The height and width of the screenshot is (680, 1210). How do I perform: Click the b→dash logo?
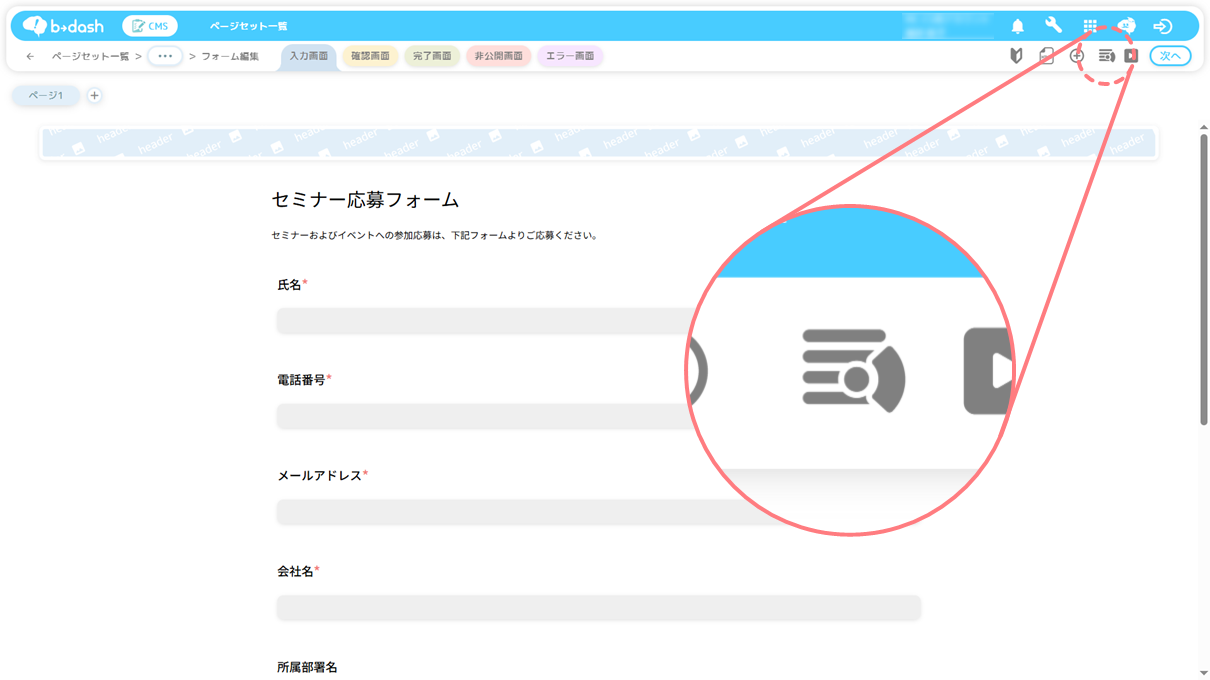pos(64,26)
